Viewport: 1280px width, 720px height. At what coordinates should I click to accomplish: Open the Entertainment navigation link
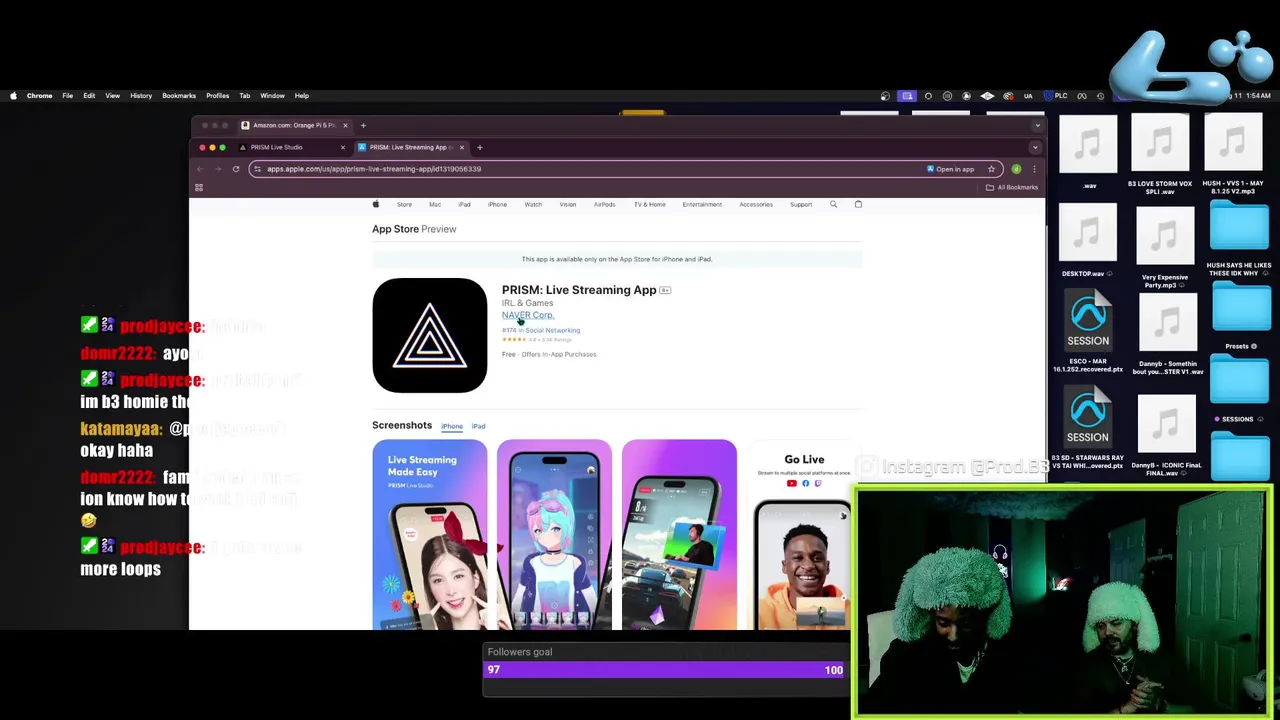702,204
